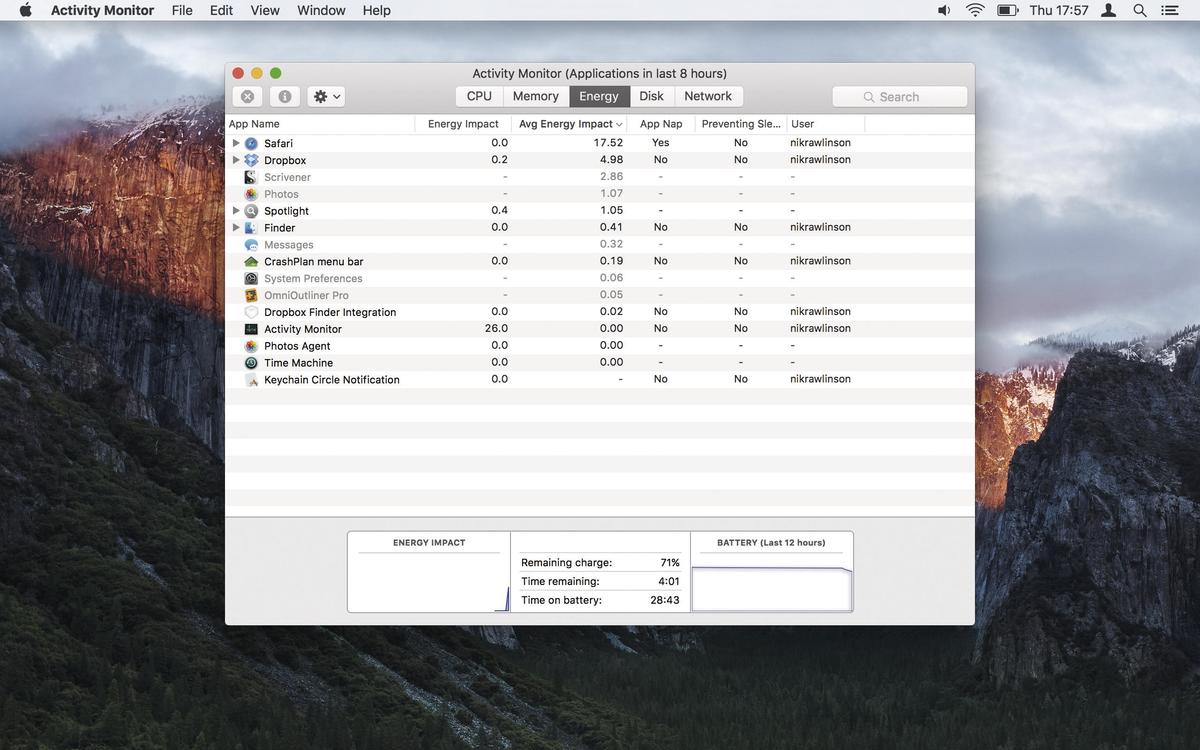Click the Photos Agent icon
This screenshot has width=1200, height=750.
coord(251,346)
